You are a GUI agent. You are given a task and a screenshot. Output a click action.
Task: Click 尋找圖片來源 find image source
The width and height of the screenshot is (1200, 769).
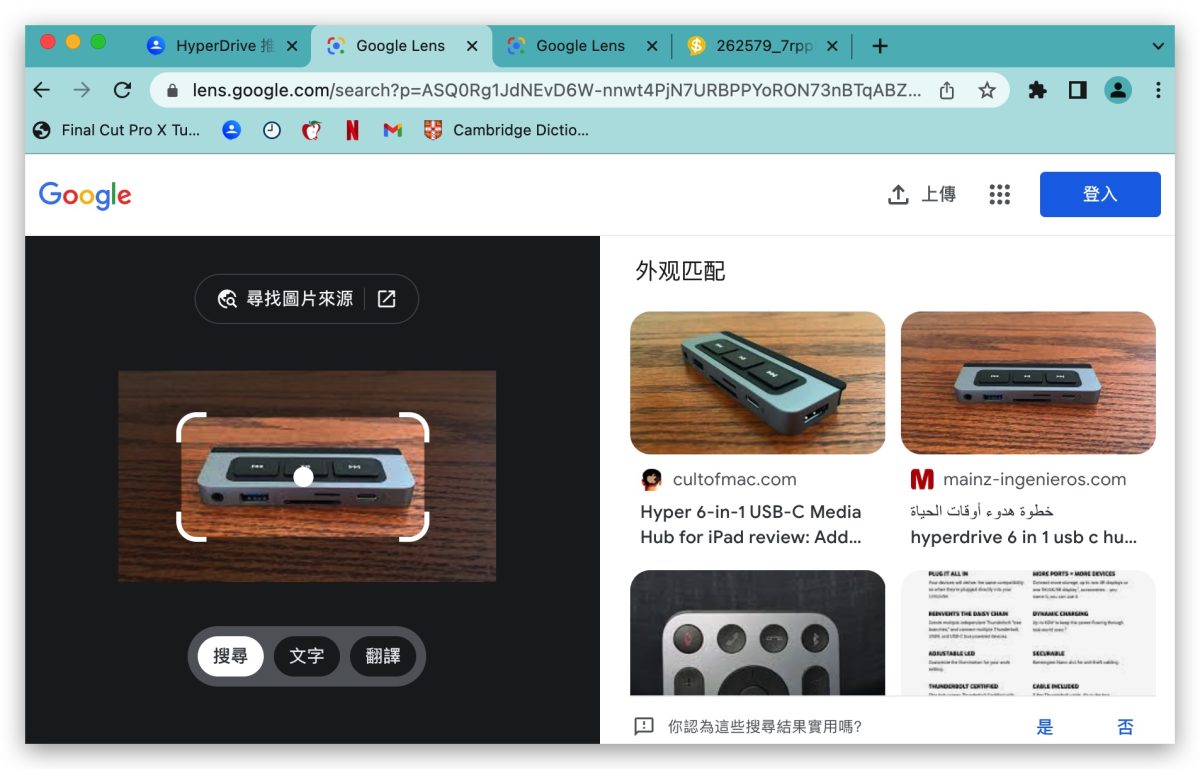point(286,299)
